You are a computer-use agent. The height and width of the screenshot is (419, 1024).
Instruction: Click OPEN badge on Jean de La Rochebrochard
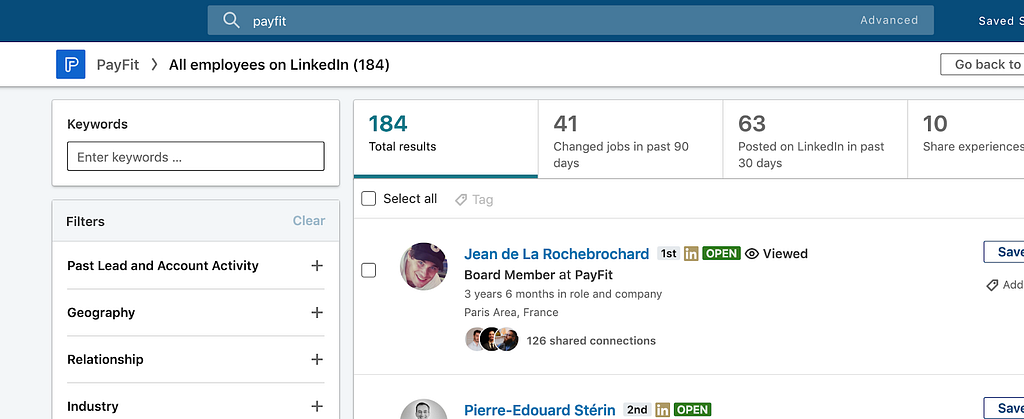[722, 253]
